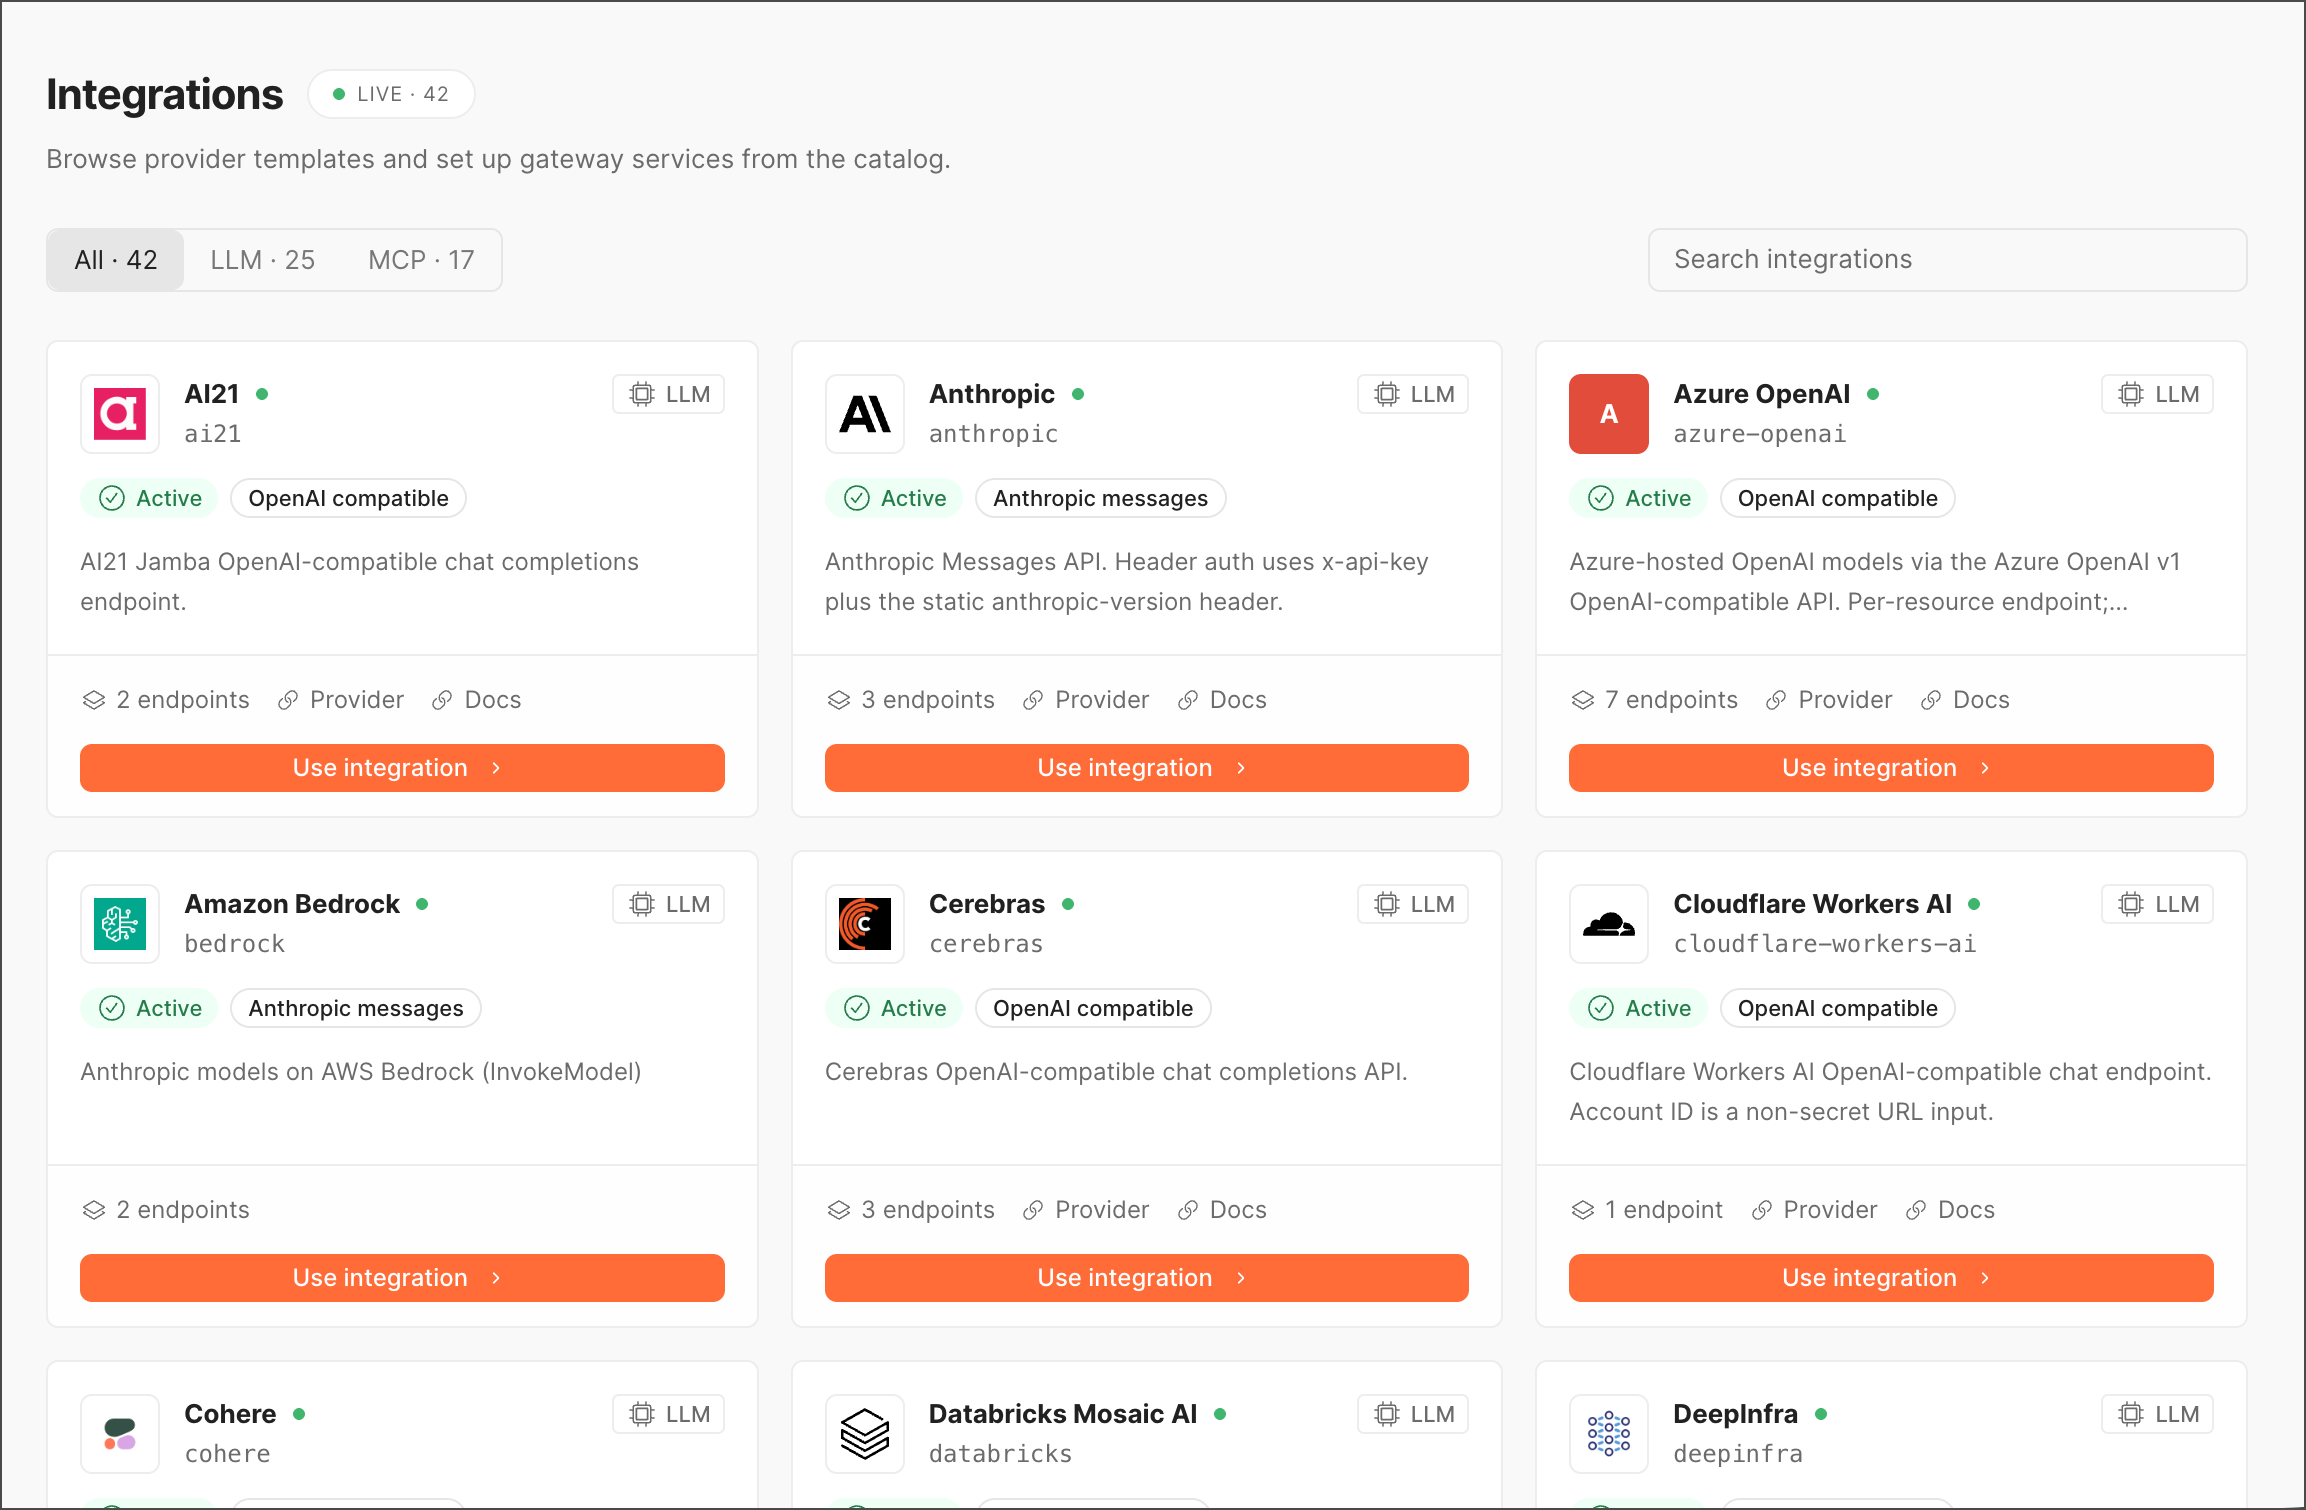
Task: Click the LLM chip badge on Amazon Bedrock card
Action: 669,904
